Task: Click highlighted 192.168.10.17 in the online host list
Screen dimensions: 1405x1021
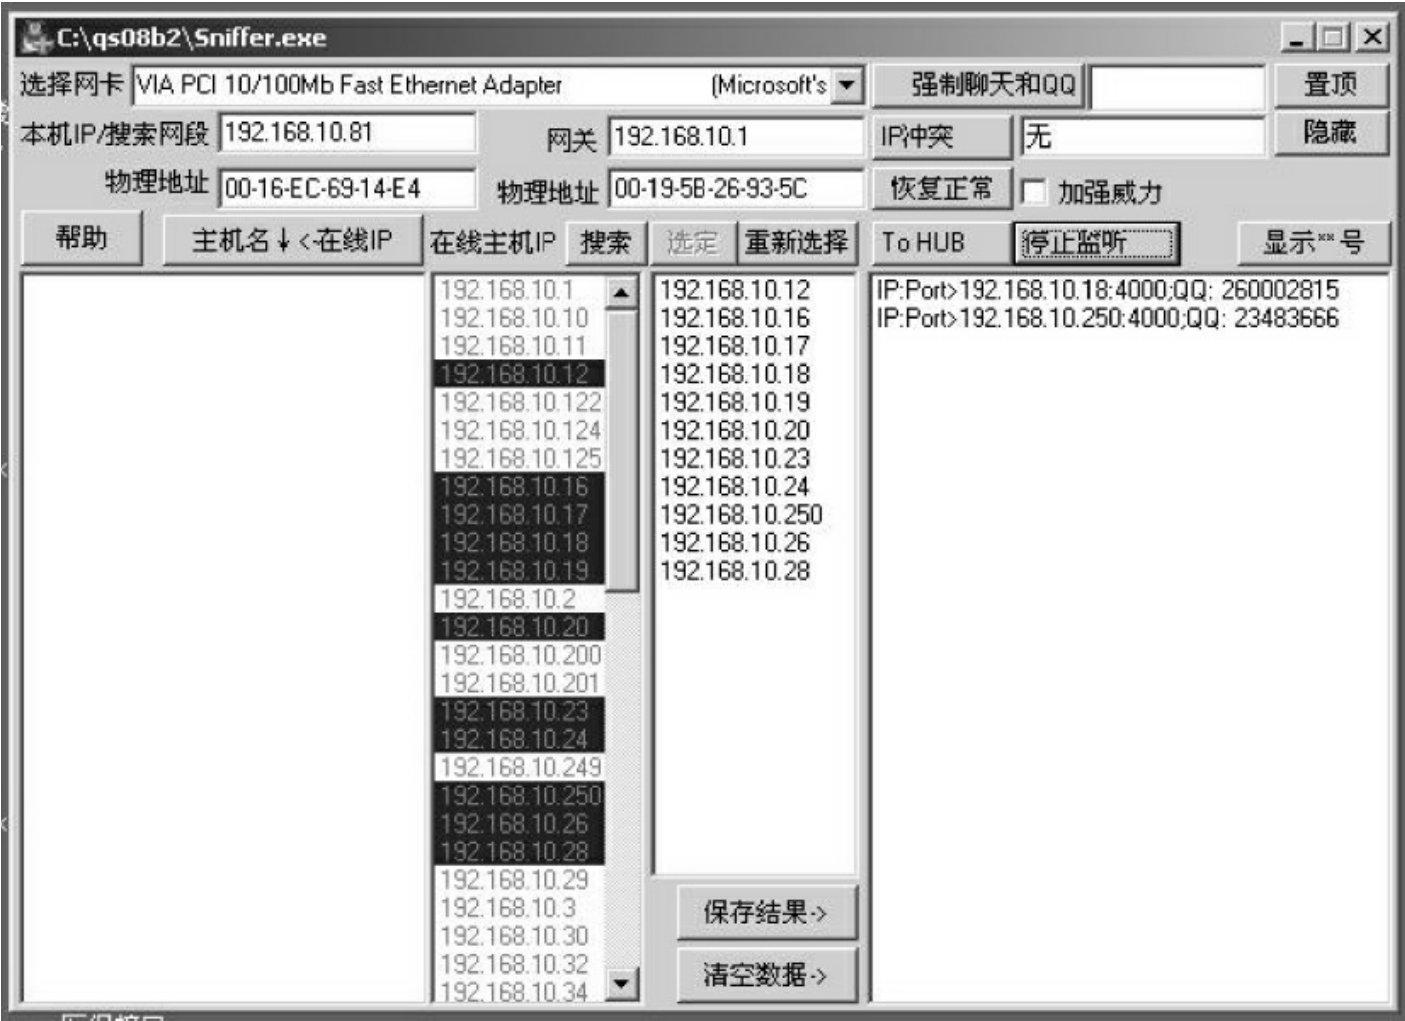Action: [x=520, y=515]
